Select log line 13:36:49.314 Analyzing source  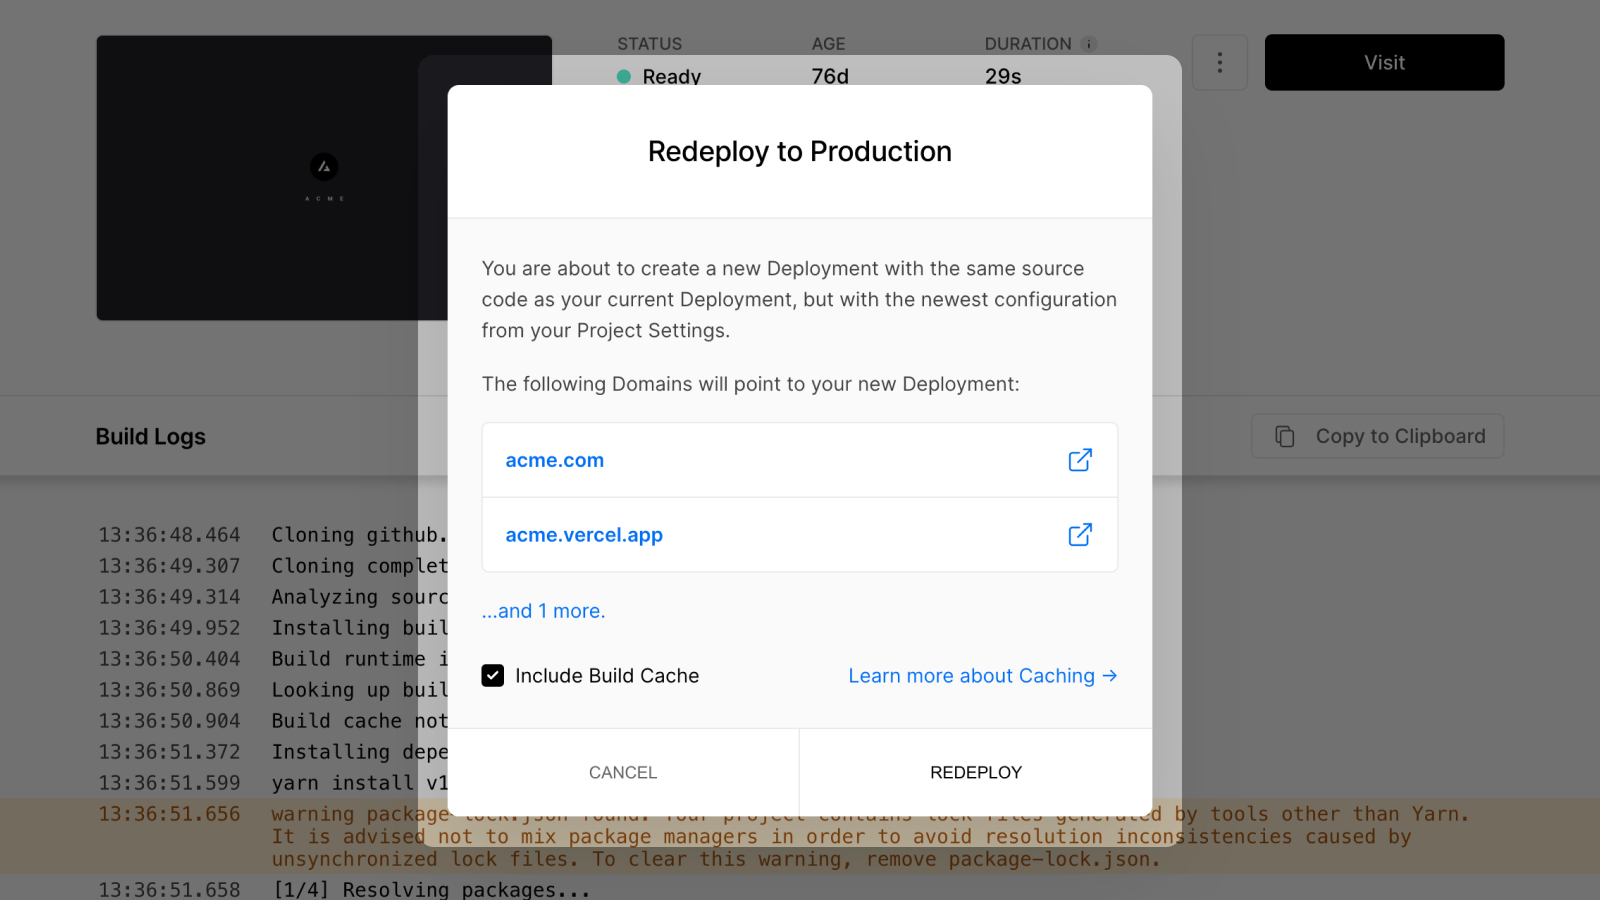coord(272,597)
